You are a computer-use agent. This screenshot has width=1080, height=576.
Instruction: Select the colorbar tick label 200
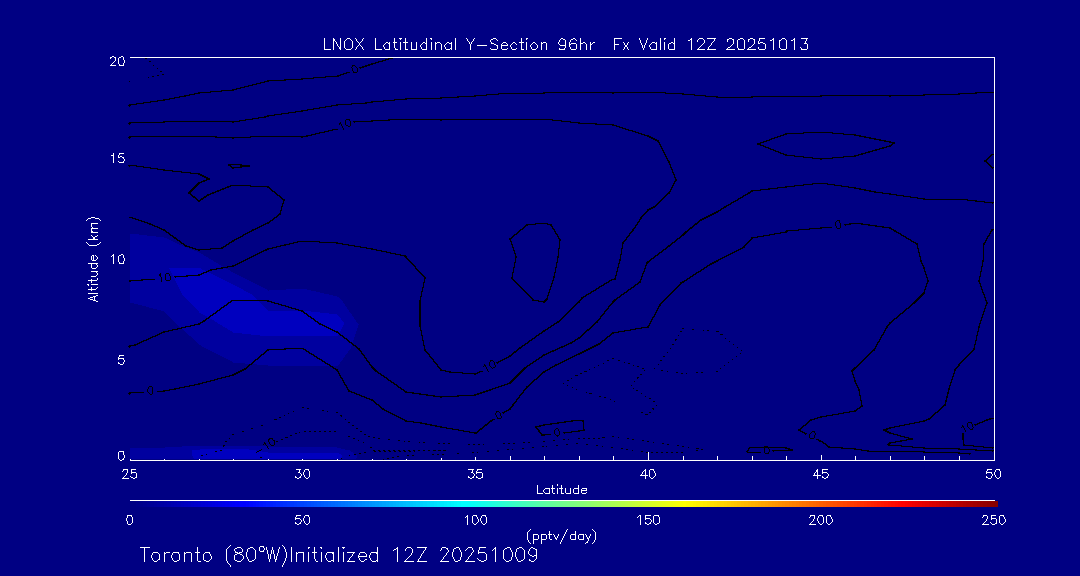tap(821, 520)
